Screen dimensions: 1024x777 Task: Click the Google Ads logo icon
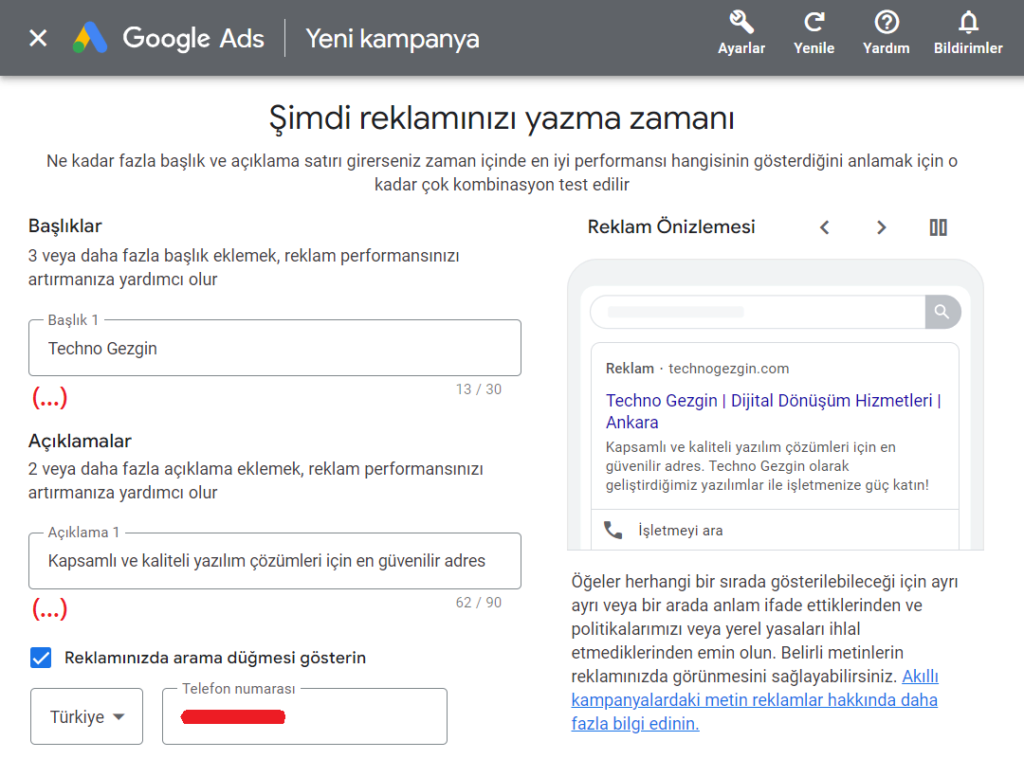tap(90, 38)
